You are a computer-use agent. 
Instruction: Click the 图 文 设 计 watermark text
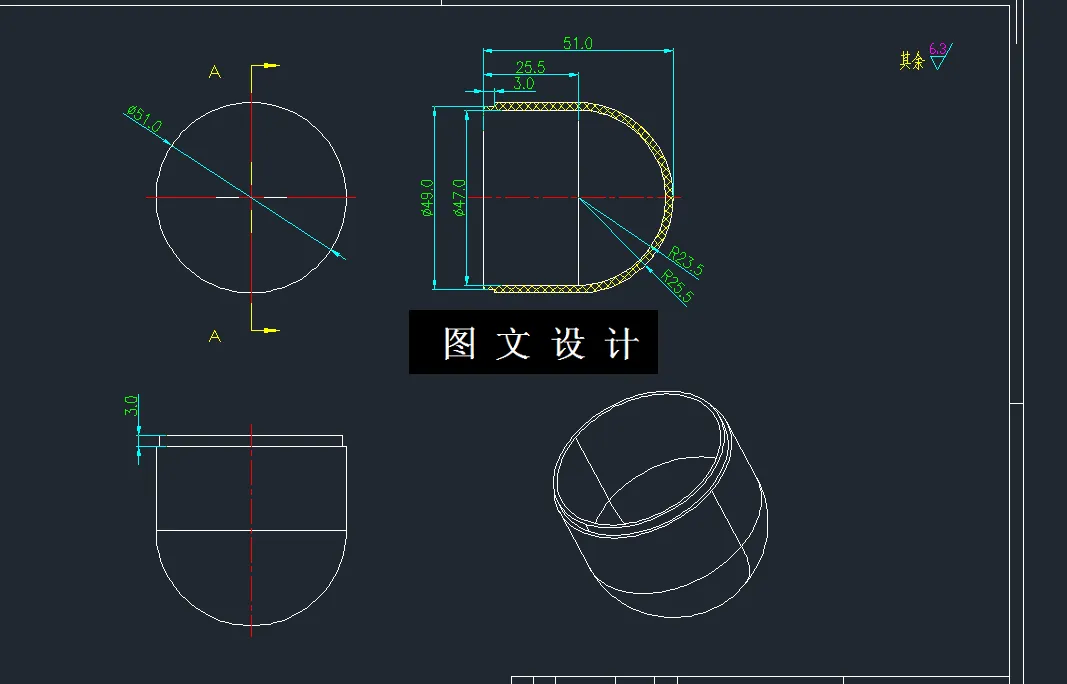click(x=536, y=341)
